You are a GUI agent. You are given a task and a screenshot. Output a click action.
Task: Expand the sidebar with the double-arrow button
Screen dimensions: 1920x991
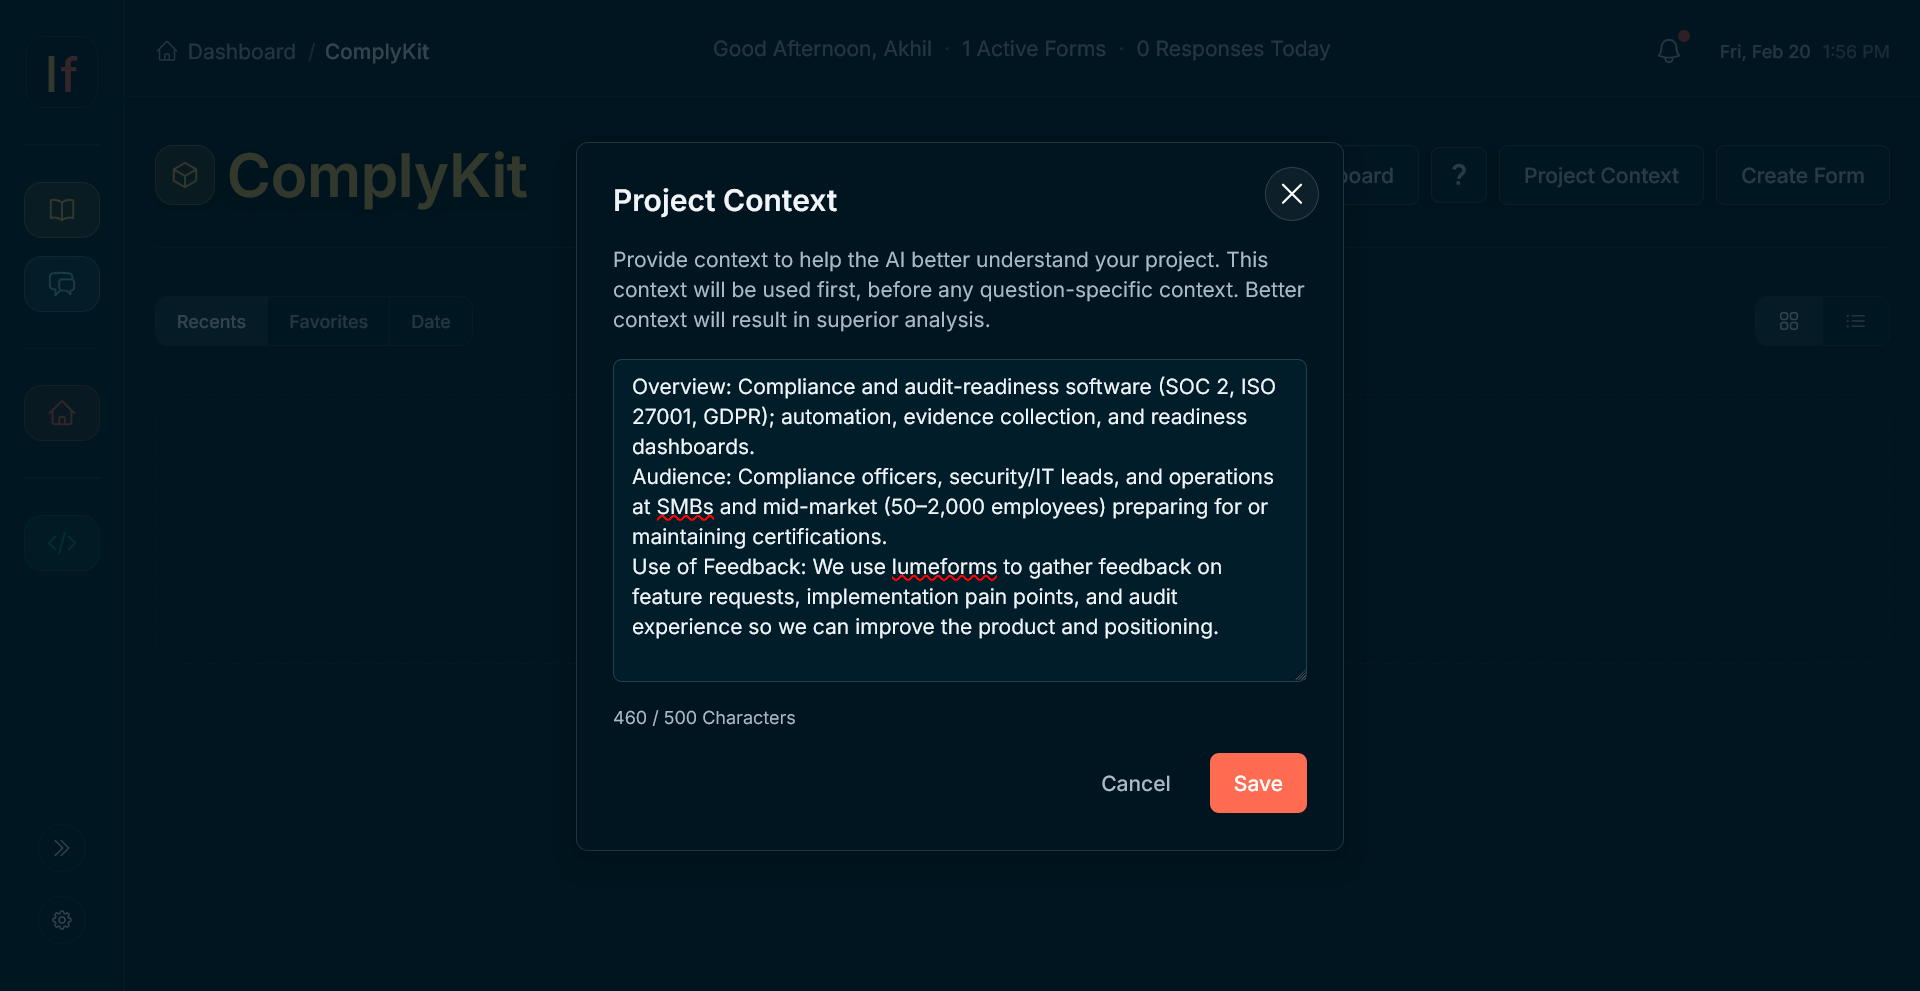tap(61, 847)
